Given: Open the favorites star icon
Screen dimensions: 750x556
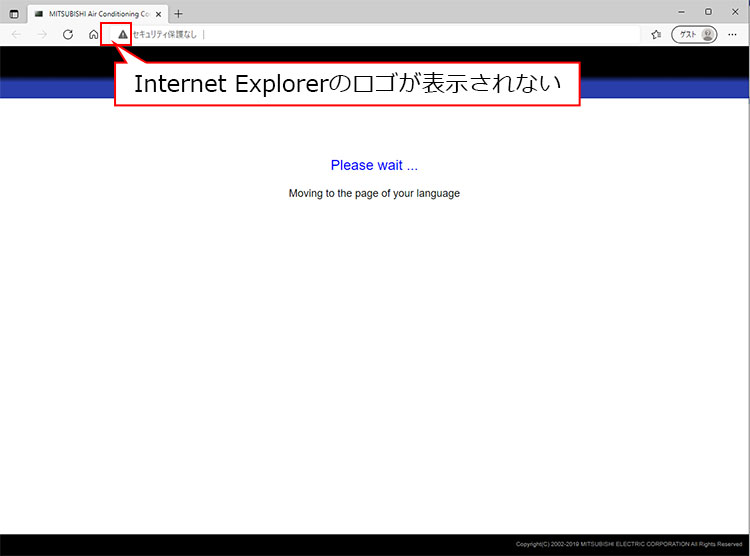Looking at the screenshot, I should click(x=656, y=34).
